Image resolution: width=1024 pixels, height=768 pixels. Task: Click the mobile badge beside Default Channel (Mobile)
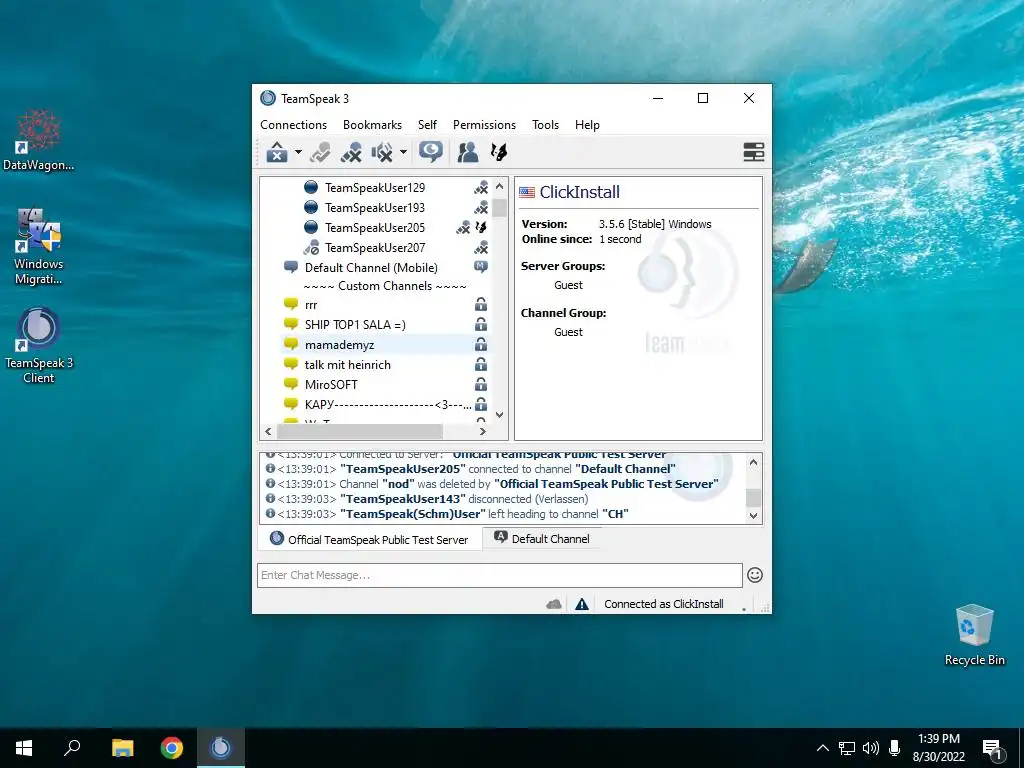tap(481, 266)
